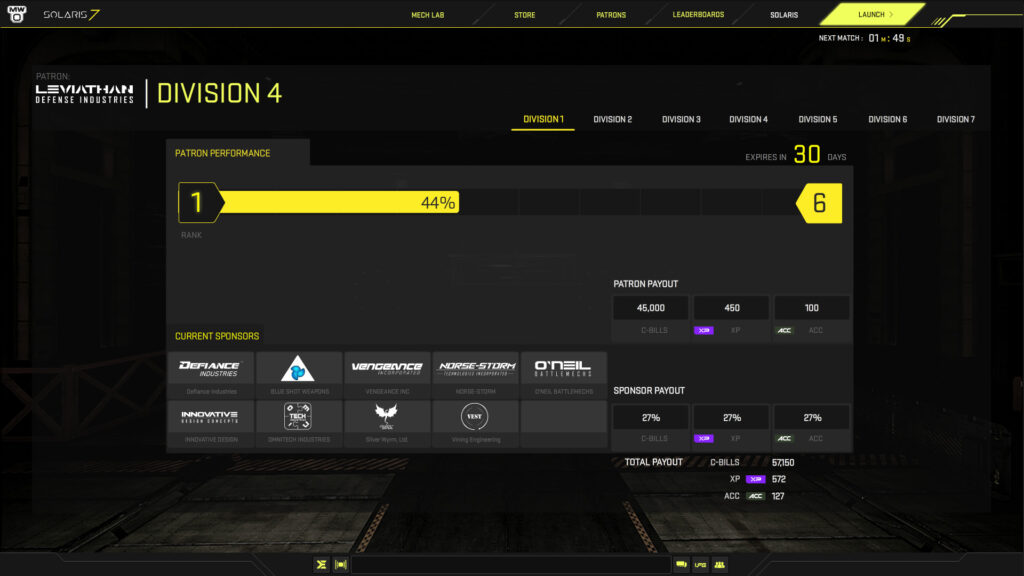Select the Defiance Industries sponsor tile
The width and height of the screenshot is (1024, 576).
pyautogui.click(x=209, y=369)
